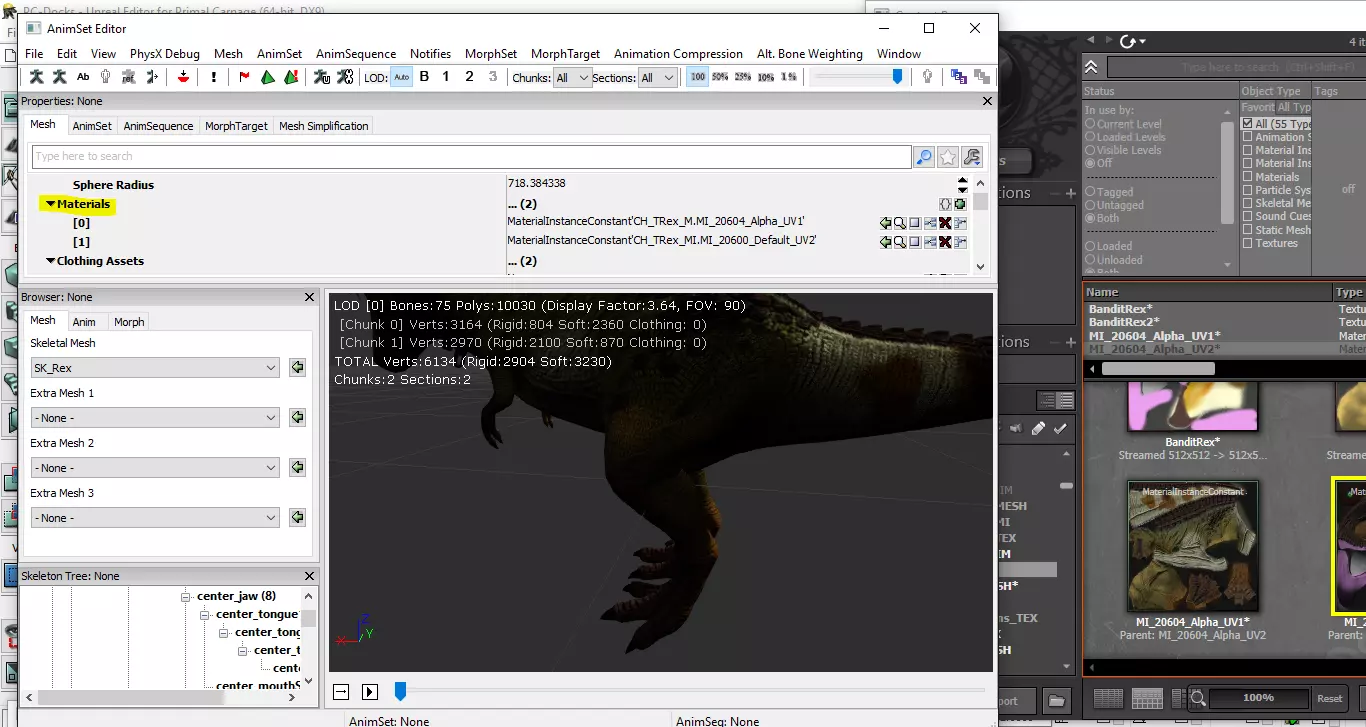Open the Chunks dropdown
Screen dimensions: 1366x727
573,78
